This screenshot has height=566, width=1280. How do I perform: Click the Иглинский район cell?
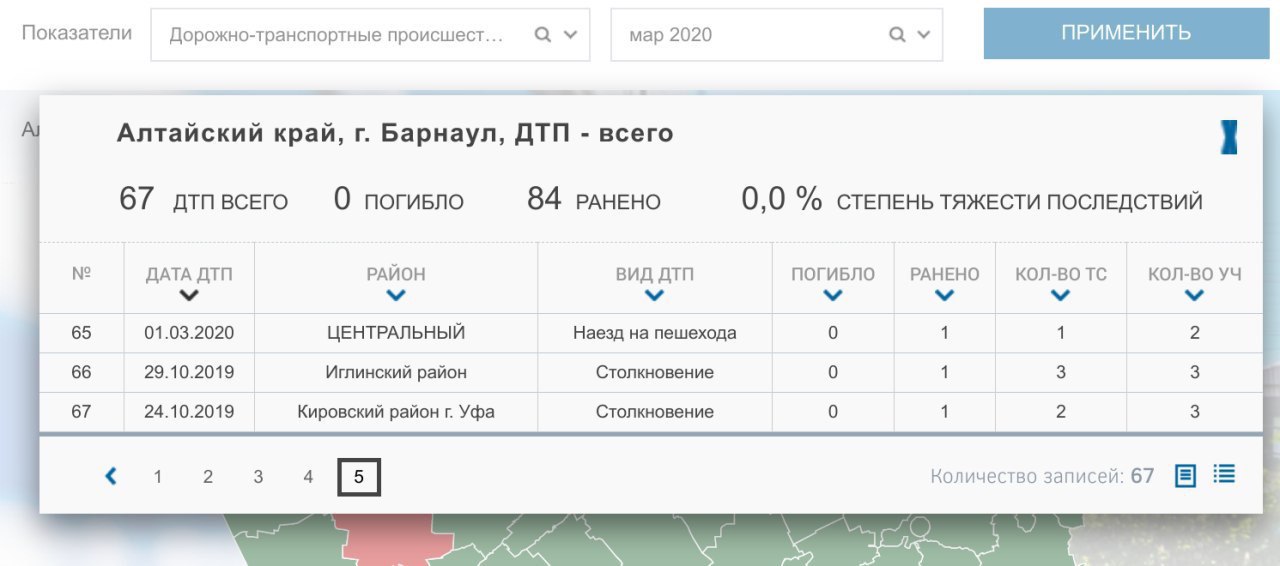coord(396,373)
